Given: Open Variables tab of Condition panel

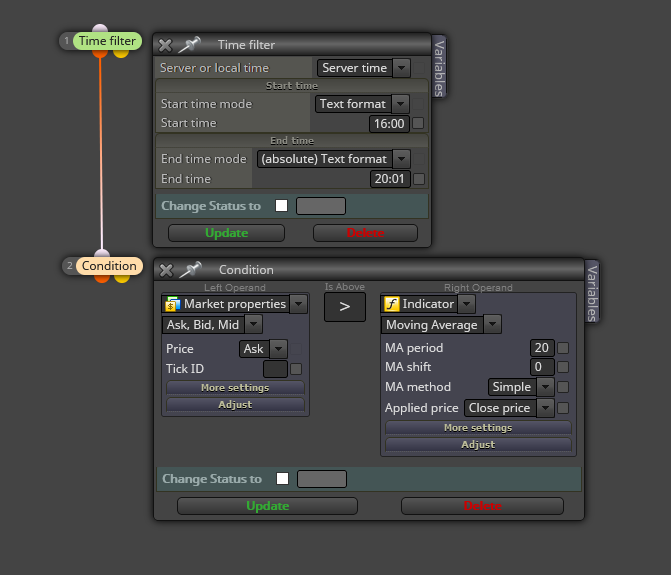Looking at the screenshot, I should (592, 293).
